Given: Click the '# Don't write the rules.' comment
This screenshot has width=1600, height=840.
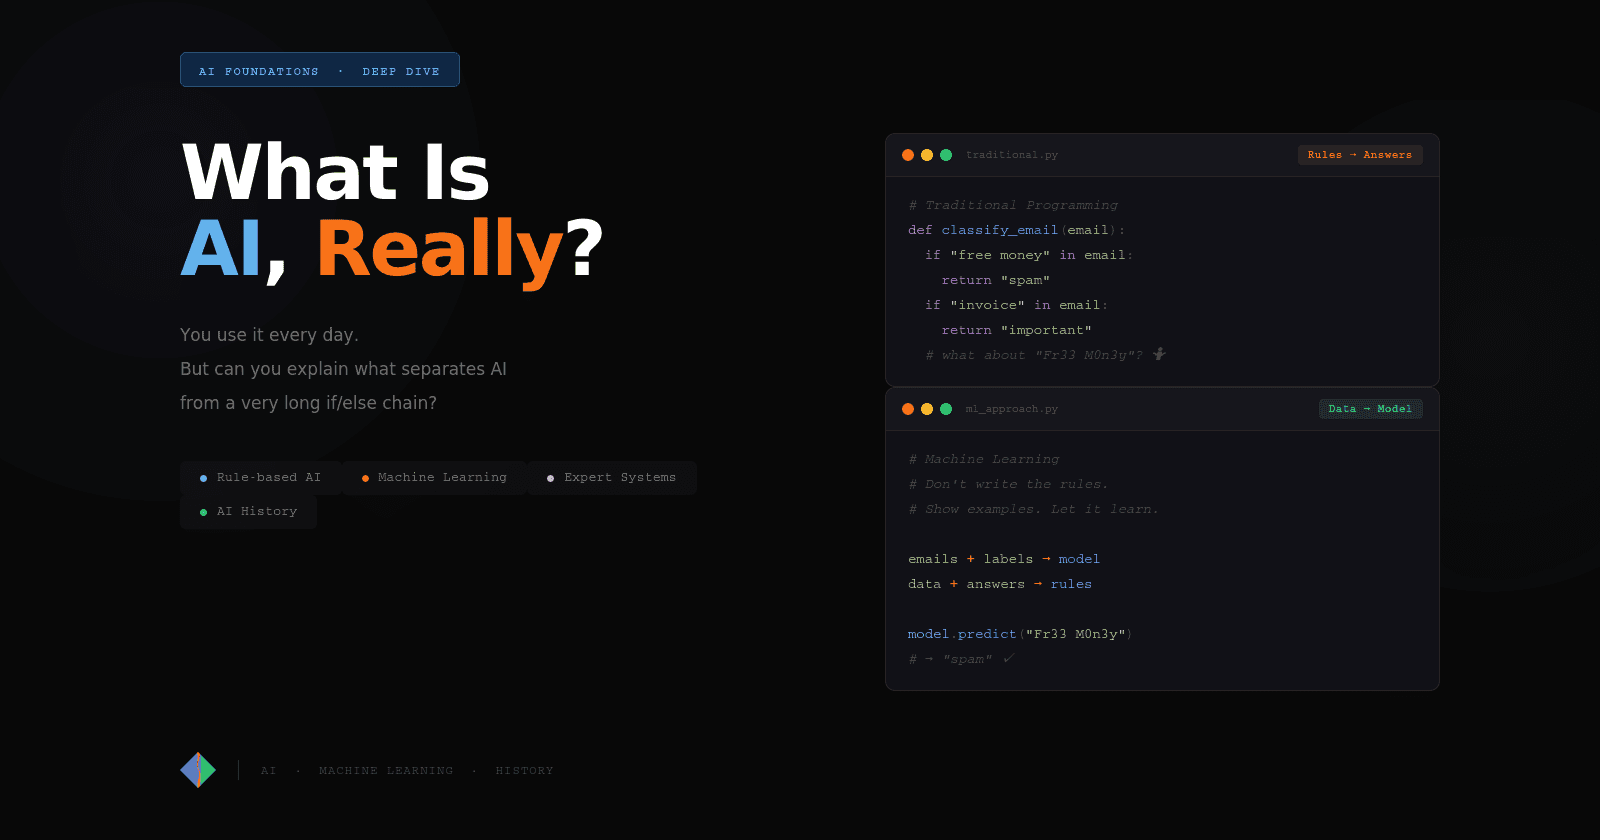Looking at the screenshot, I should [x=1008, y=484].
